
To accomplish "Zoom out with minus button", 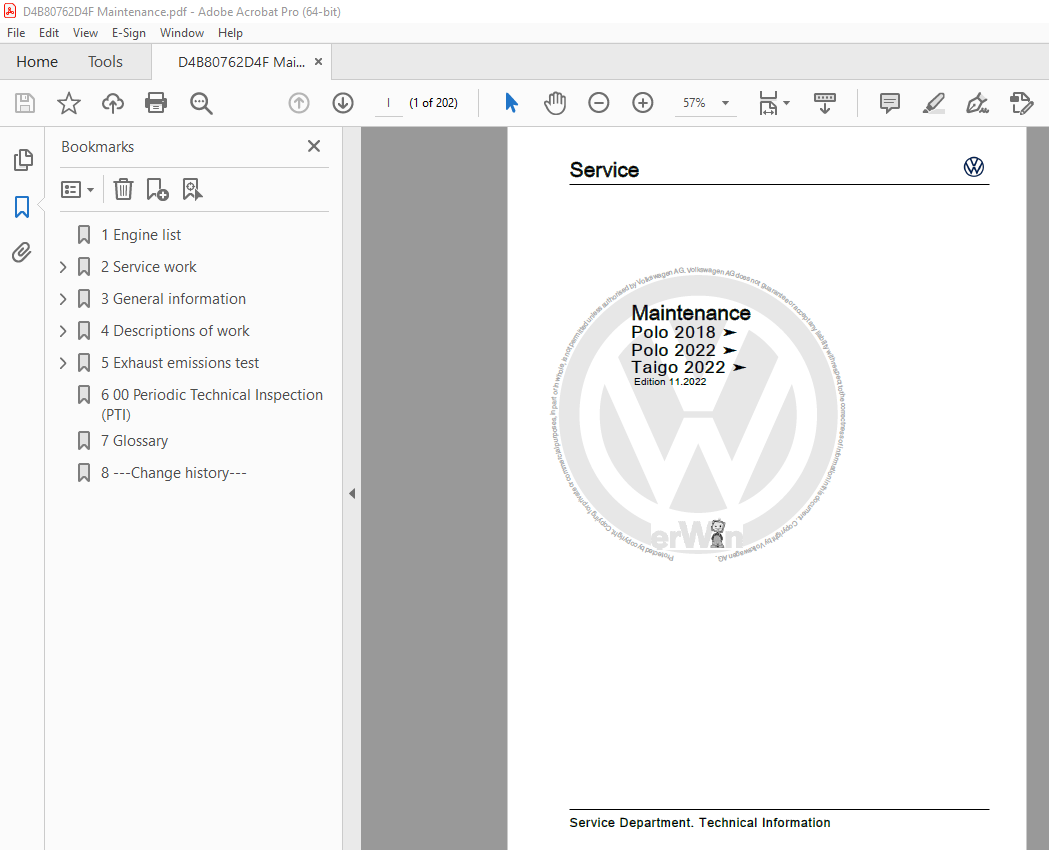I will [599, 103].
